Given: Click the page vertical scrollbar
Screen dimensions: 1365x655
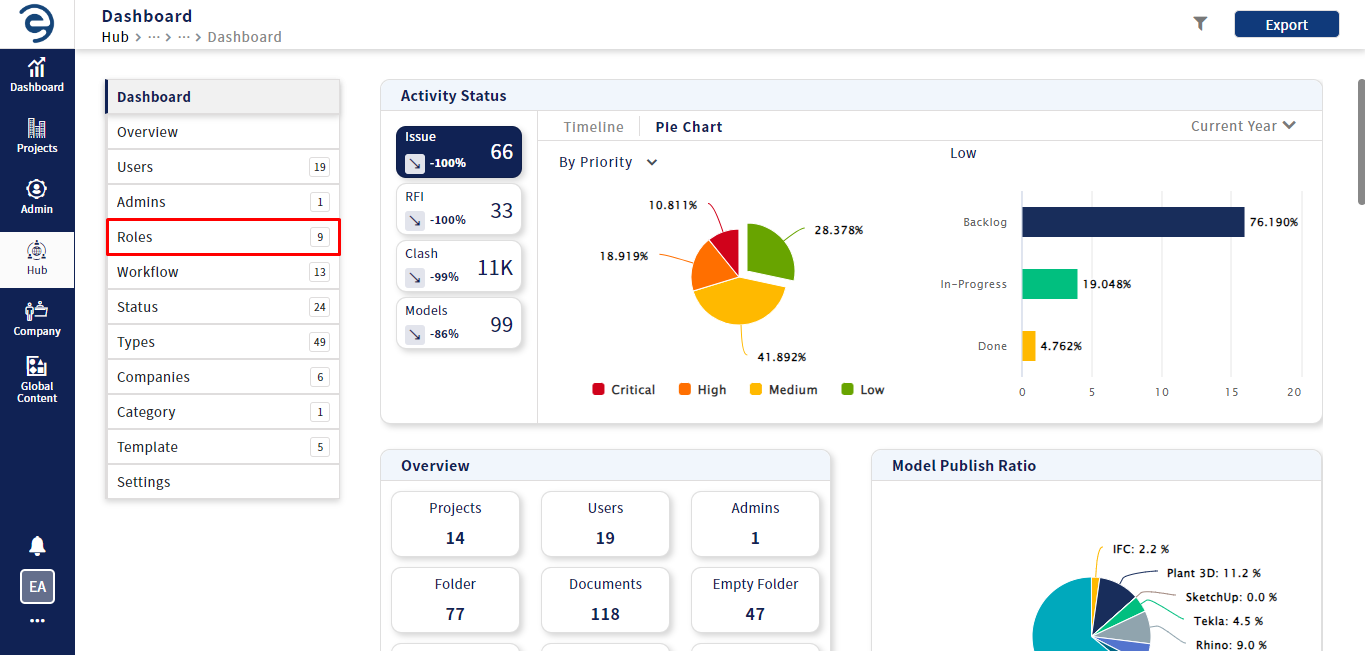Looking at the screenshot, I should pyautogui.click(x=1359, y=140).
